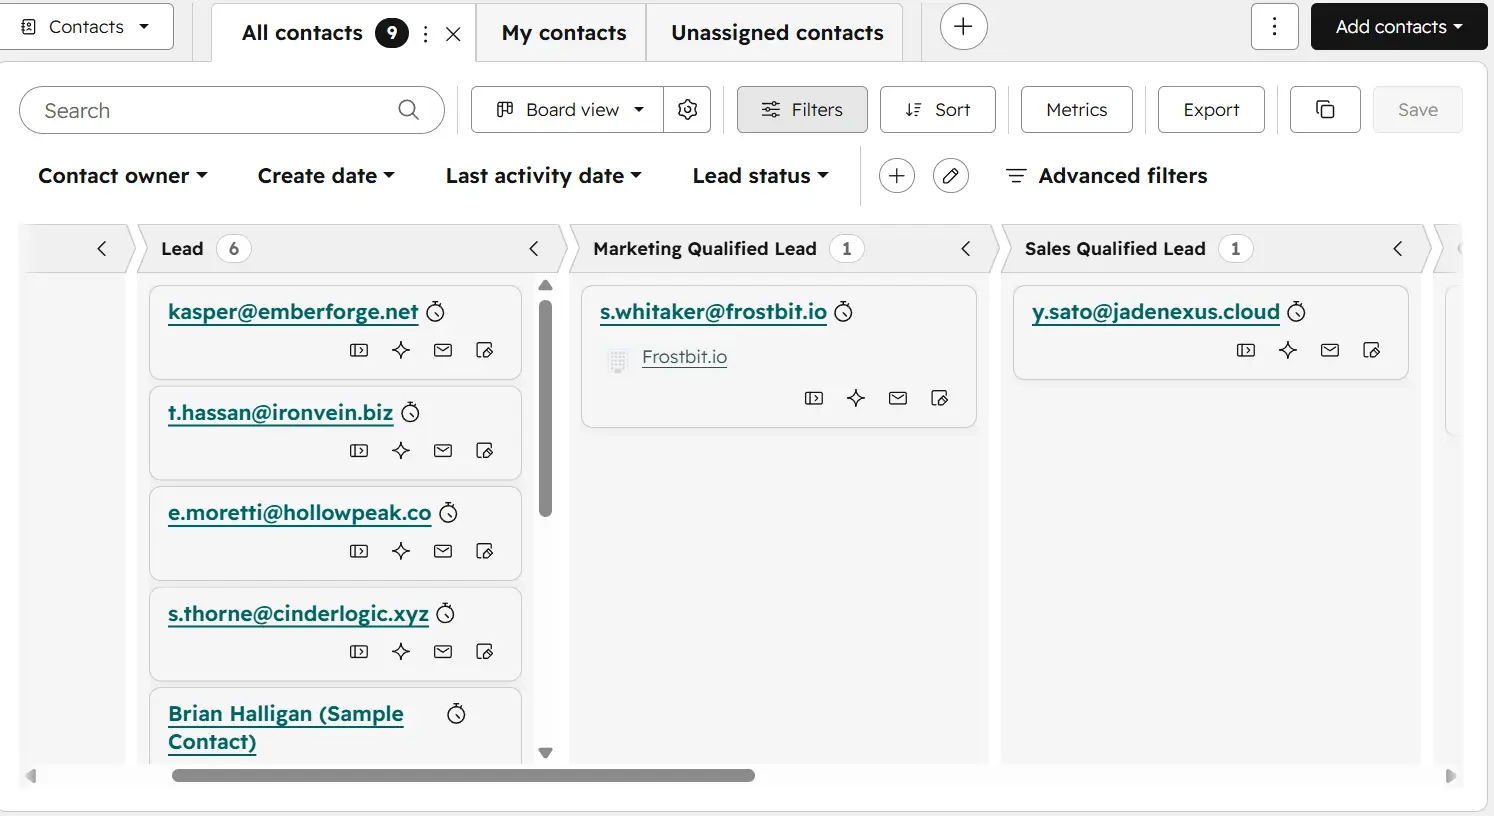Open preview for t.hassan@ironvein.biz card
This screenshot has width=1494, height=816.
359,451
